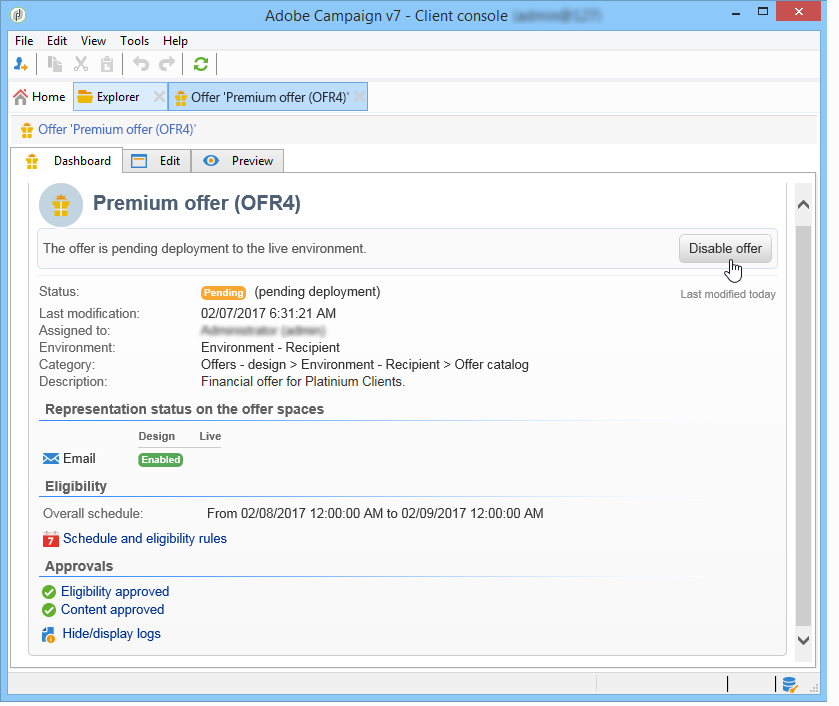
Task: Go to the Home tab
Action: point(40,97)
